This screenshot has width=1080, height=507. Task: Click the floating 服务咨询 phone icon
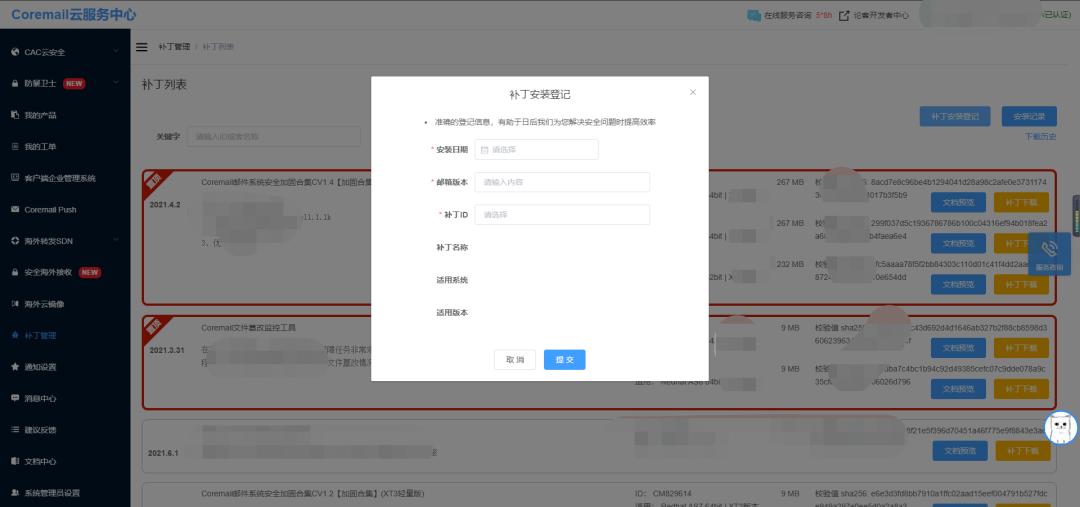[x=1049, y=250]
